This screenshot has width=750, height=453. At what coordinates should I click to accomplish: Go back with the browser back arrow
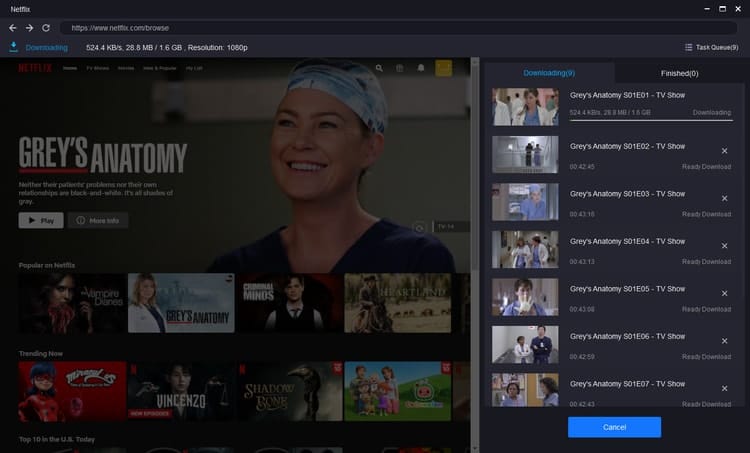click(13, 28)
